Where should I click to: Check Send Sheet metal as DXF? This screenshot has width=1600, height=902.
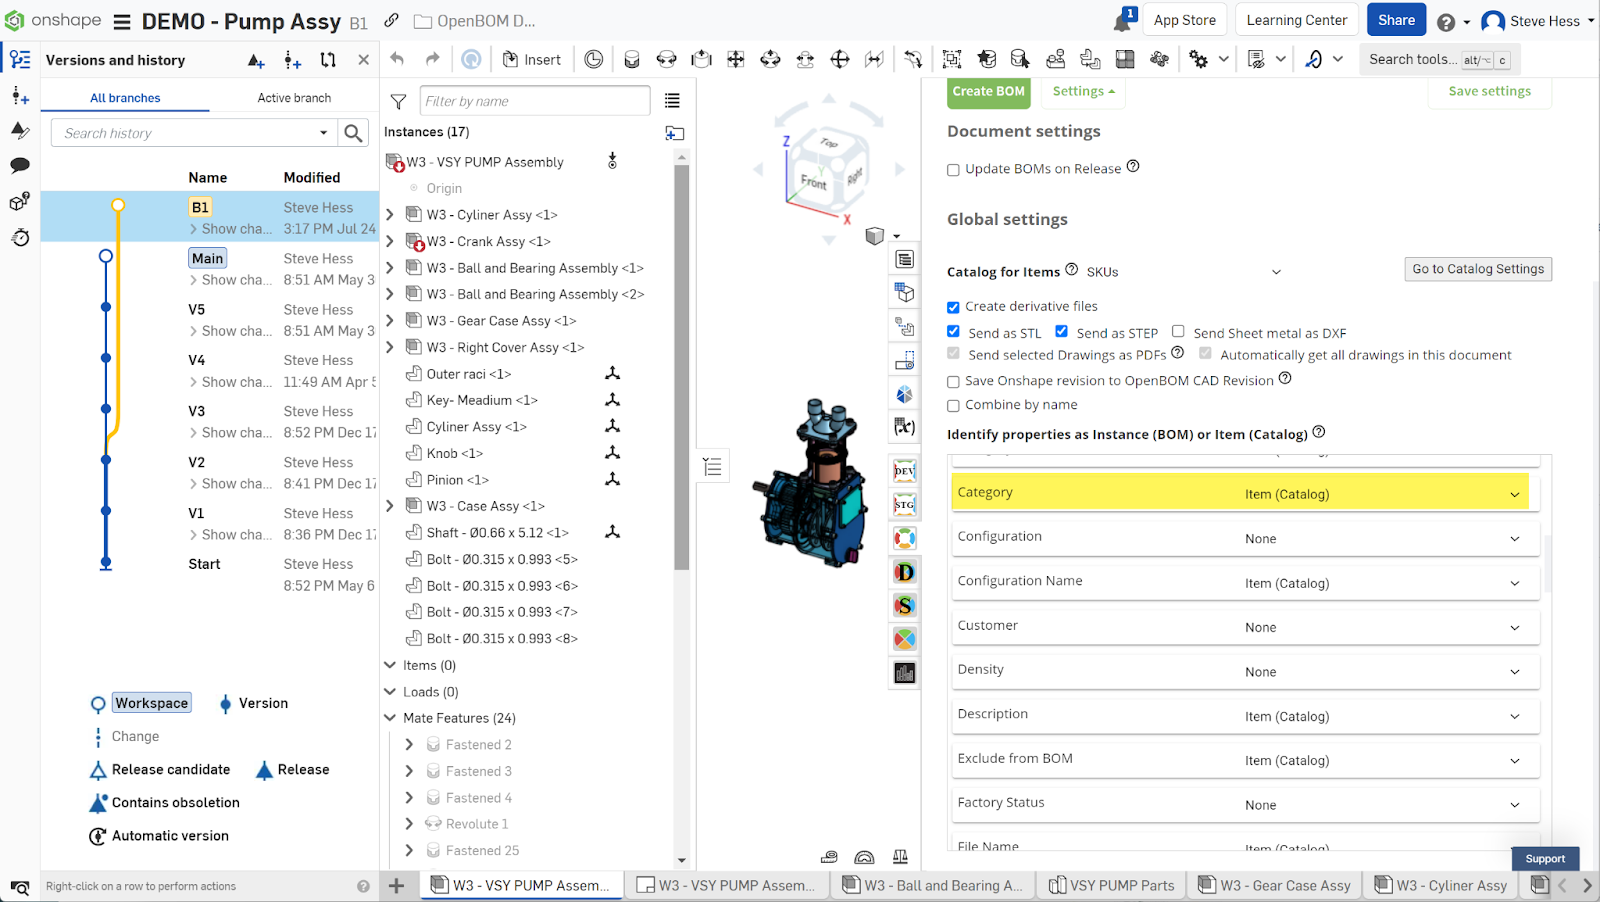pyautogui.click(x=1178, y=332)
